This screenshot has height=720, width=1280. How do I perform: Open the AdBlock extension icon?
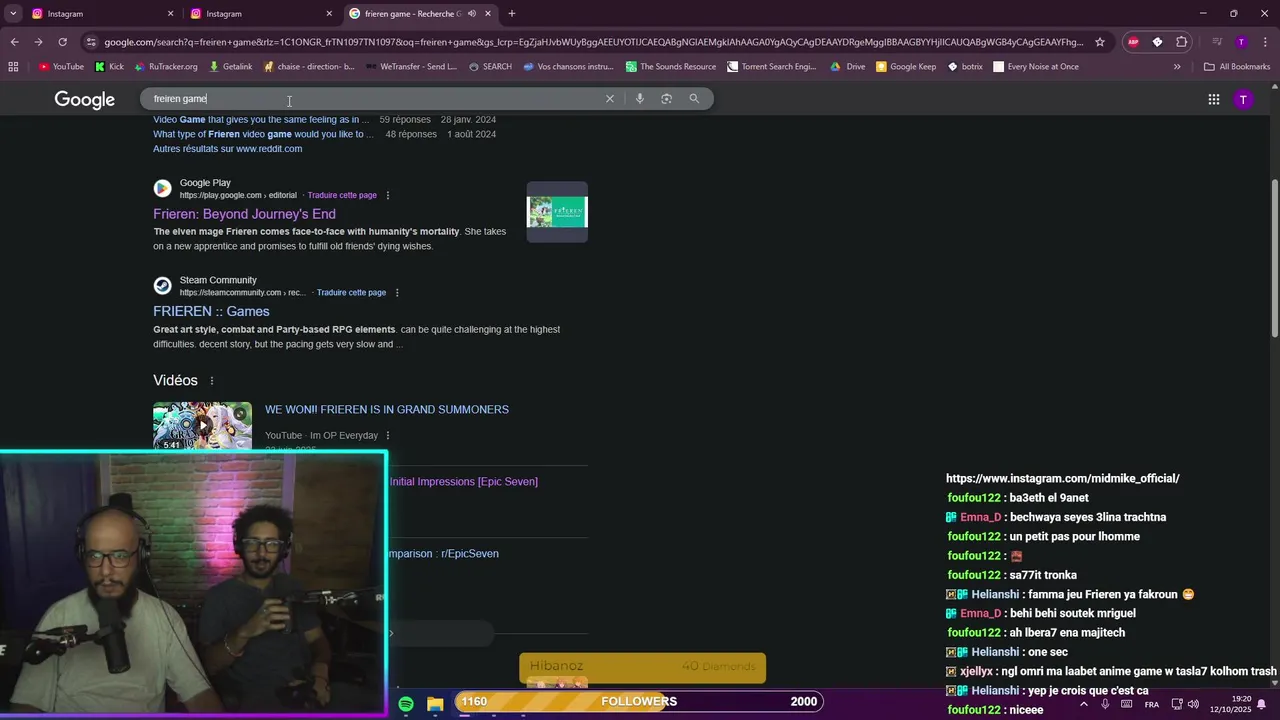pos(1133,42)
